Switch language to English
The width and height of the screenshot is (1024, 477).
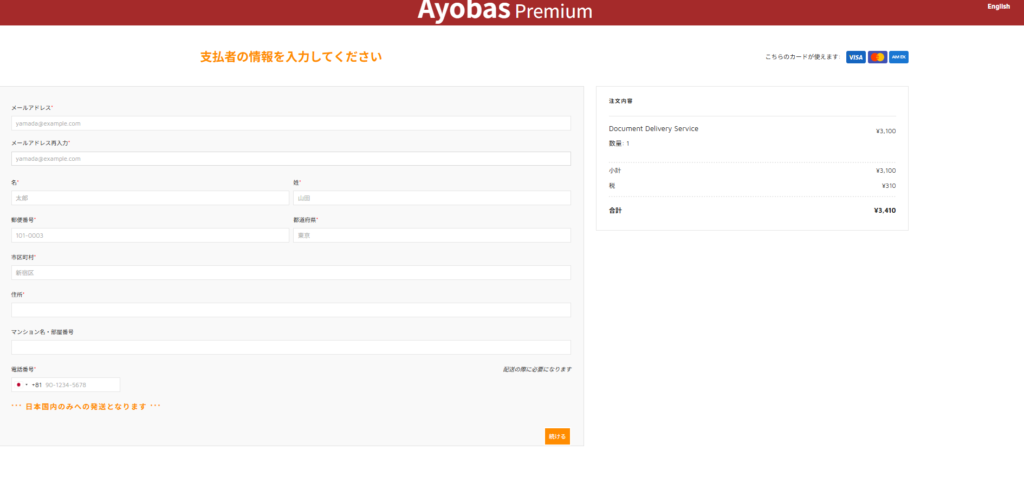998,7
